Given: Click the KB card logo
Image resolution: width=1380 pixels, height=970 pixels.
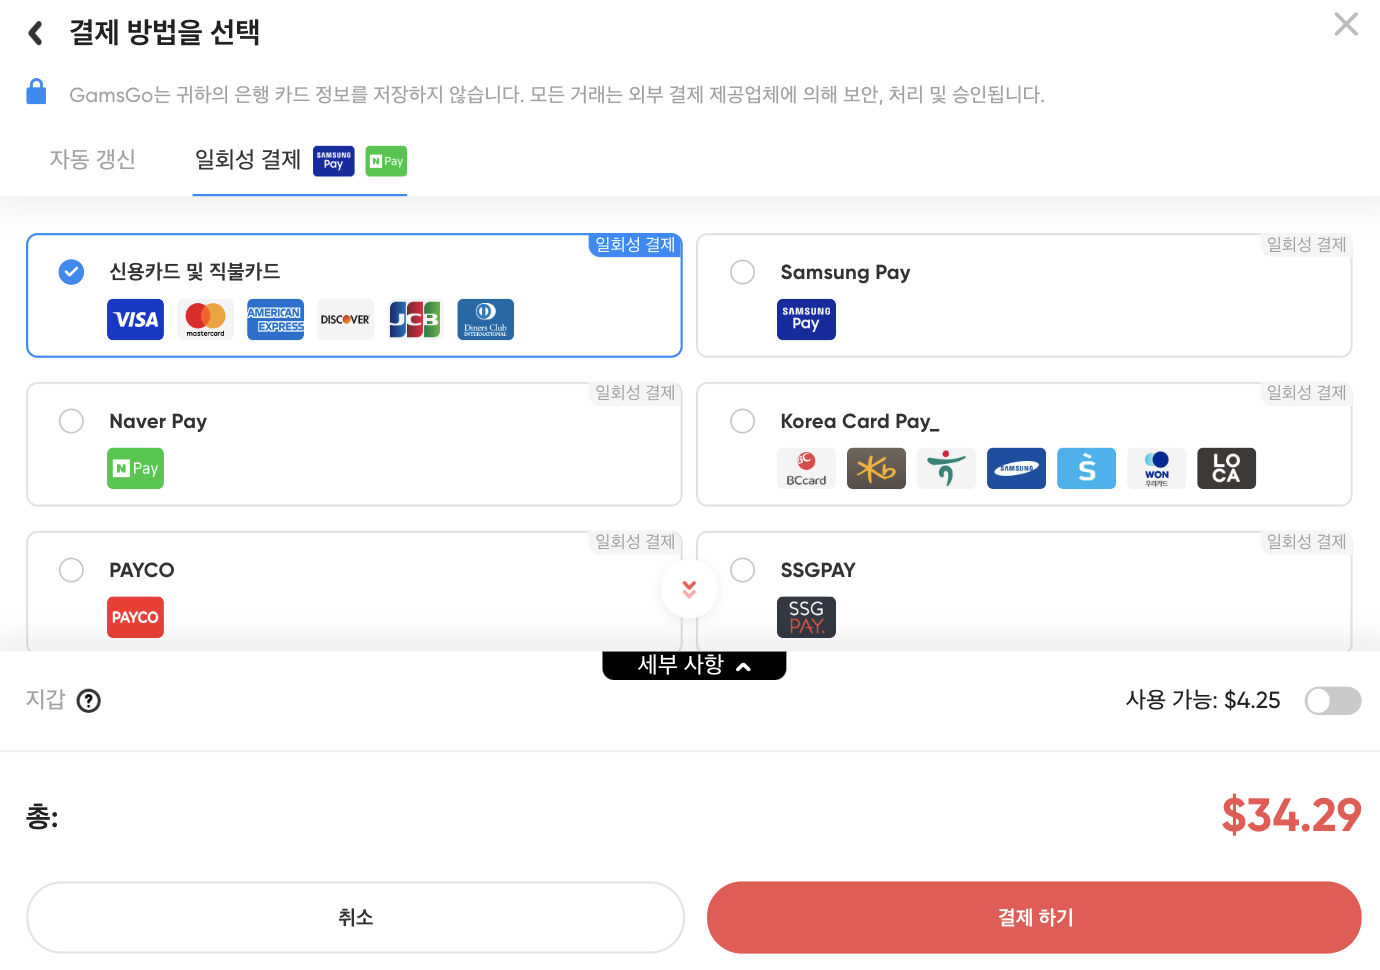Looking at the screenshot, I should click(876, 468).
